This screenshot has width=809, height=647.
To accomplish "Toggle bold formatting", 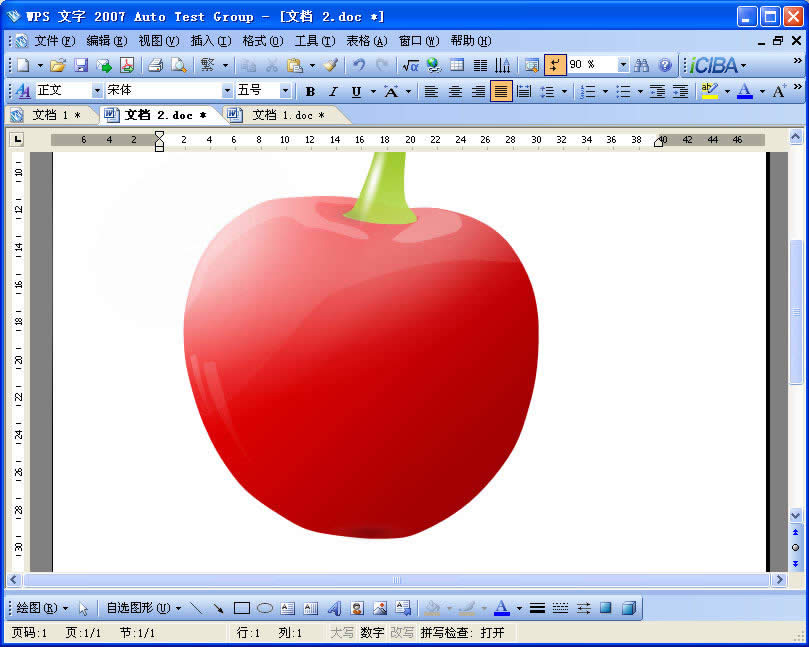I will pyautogui.click(x=310, y=91).
